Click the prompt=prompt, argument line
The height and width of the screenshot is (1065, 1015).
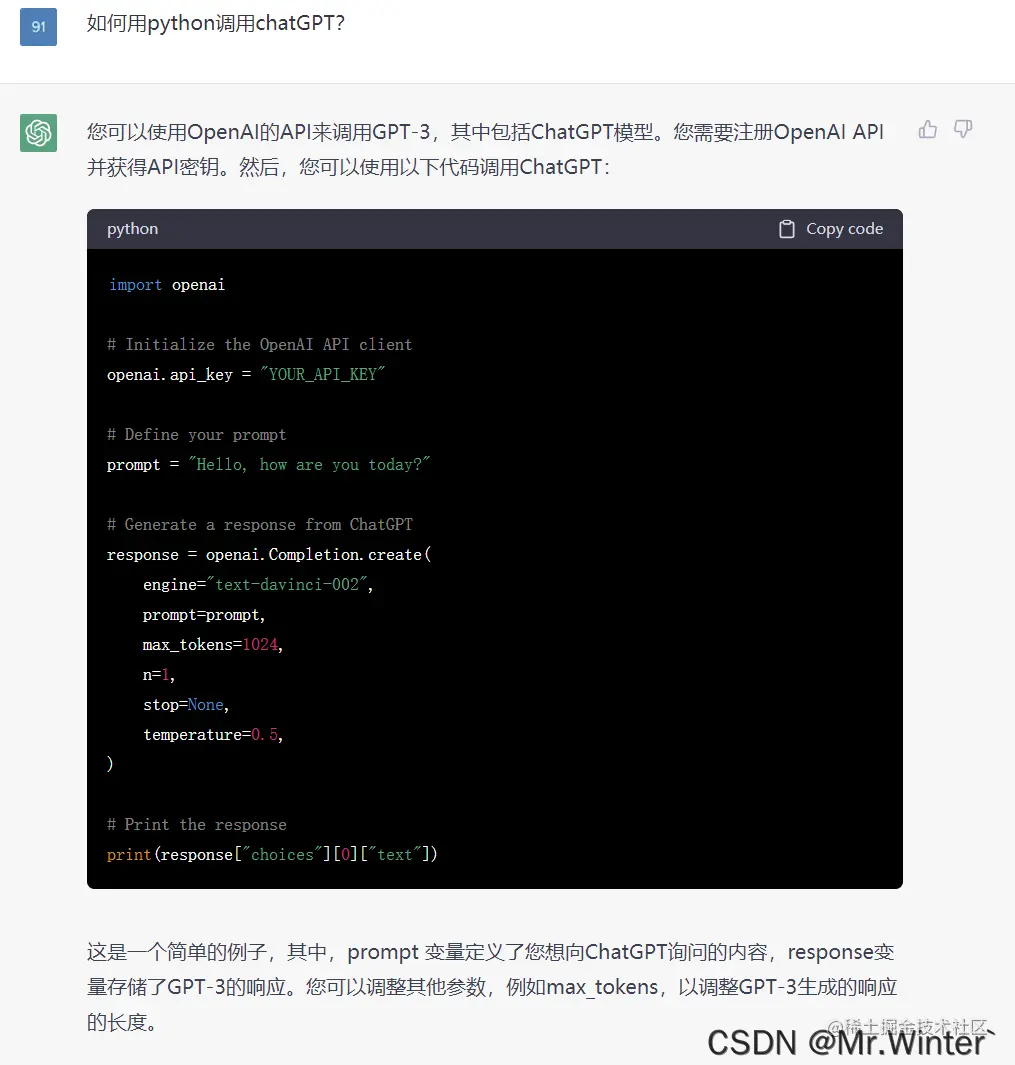[x=204, y=615]
